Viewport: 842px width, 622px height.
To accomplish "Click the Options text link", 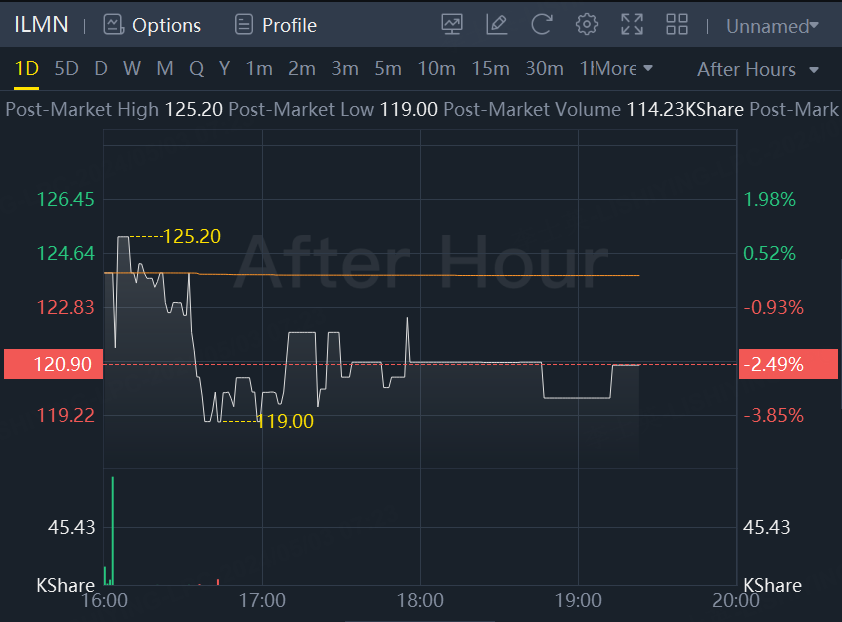I will pos(166,25).
